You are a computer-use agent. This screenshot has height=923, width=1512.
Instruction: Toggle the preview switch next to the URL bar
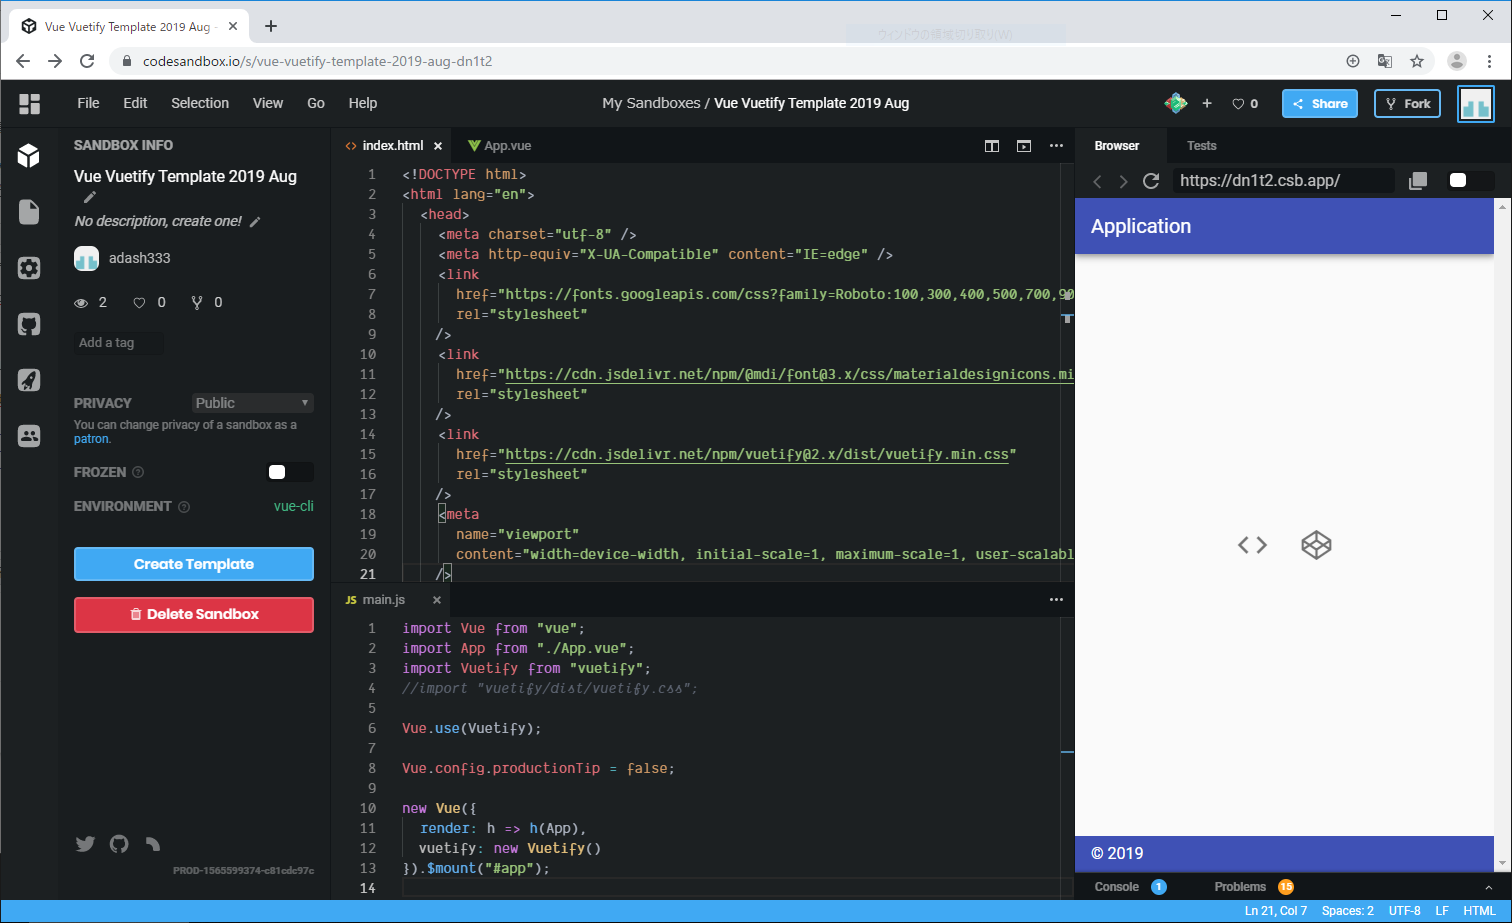1471,181
